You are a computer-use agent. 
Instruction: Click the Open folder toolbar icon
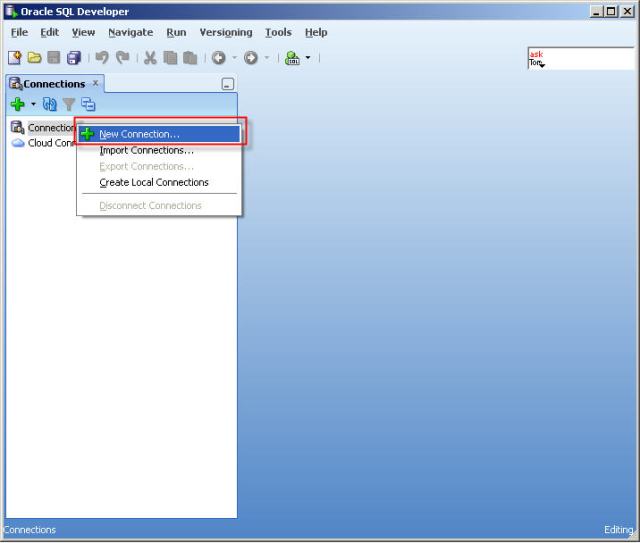(34, 58)
